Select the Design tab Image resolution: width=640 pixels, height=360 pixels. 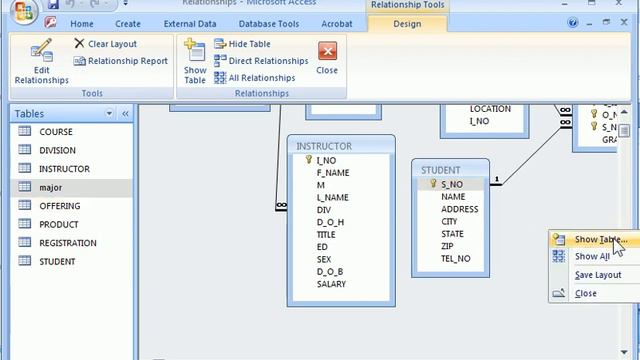pyautogui.click(x=407, y=24)
